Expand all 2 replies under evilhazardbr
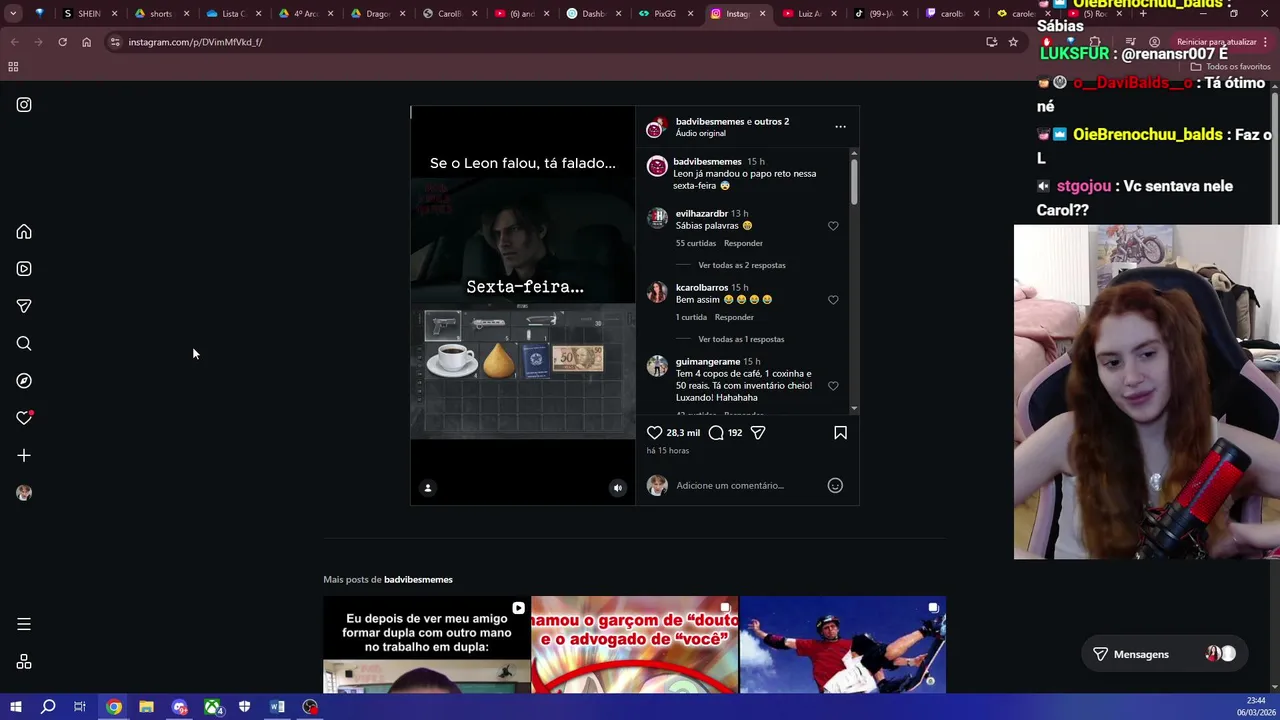The width and height of the screenshot is (1280, 720). coord(742,265)
